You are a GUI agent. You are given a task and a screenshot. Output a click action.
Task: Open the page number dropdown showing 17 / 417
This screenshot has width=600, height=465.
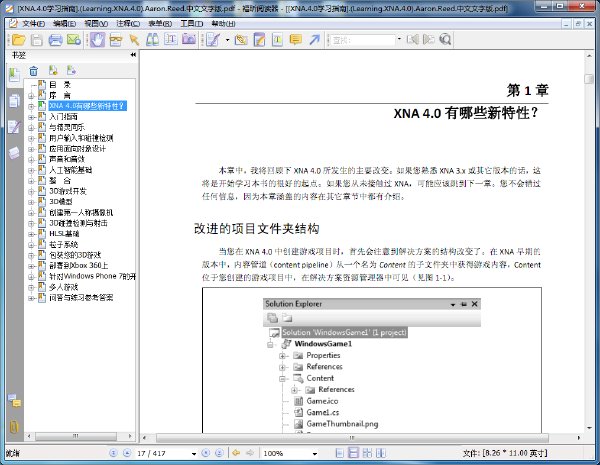(x=194, y=454)
